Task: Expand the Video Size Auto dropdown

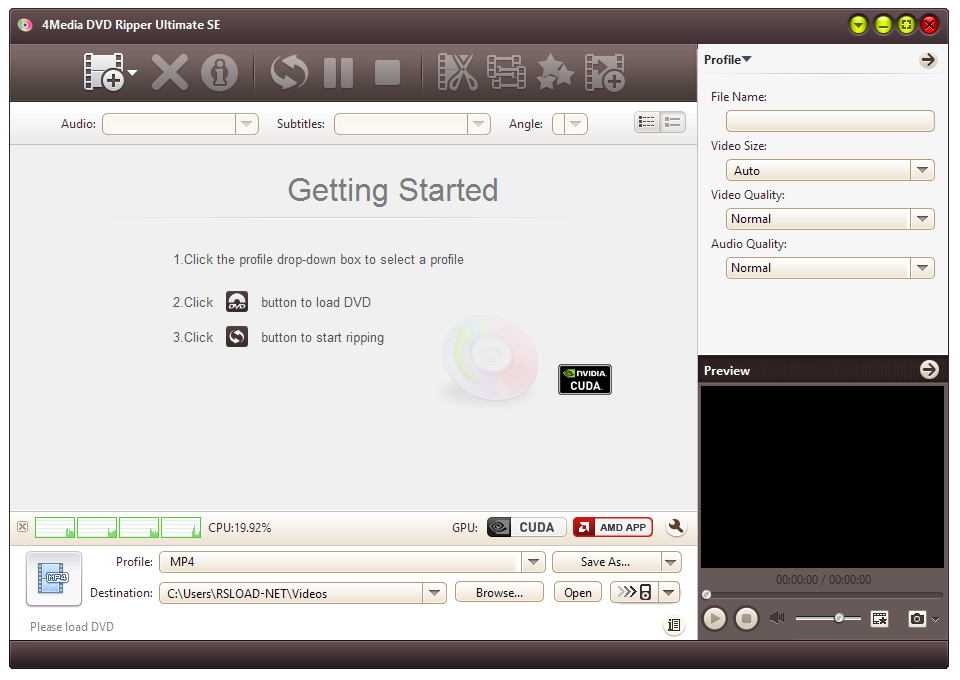Action: tap(923, 170)
